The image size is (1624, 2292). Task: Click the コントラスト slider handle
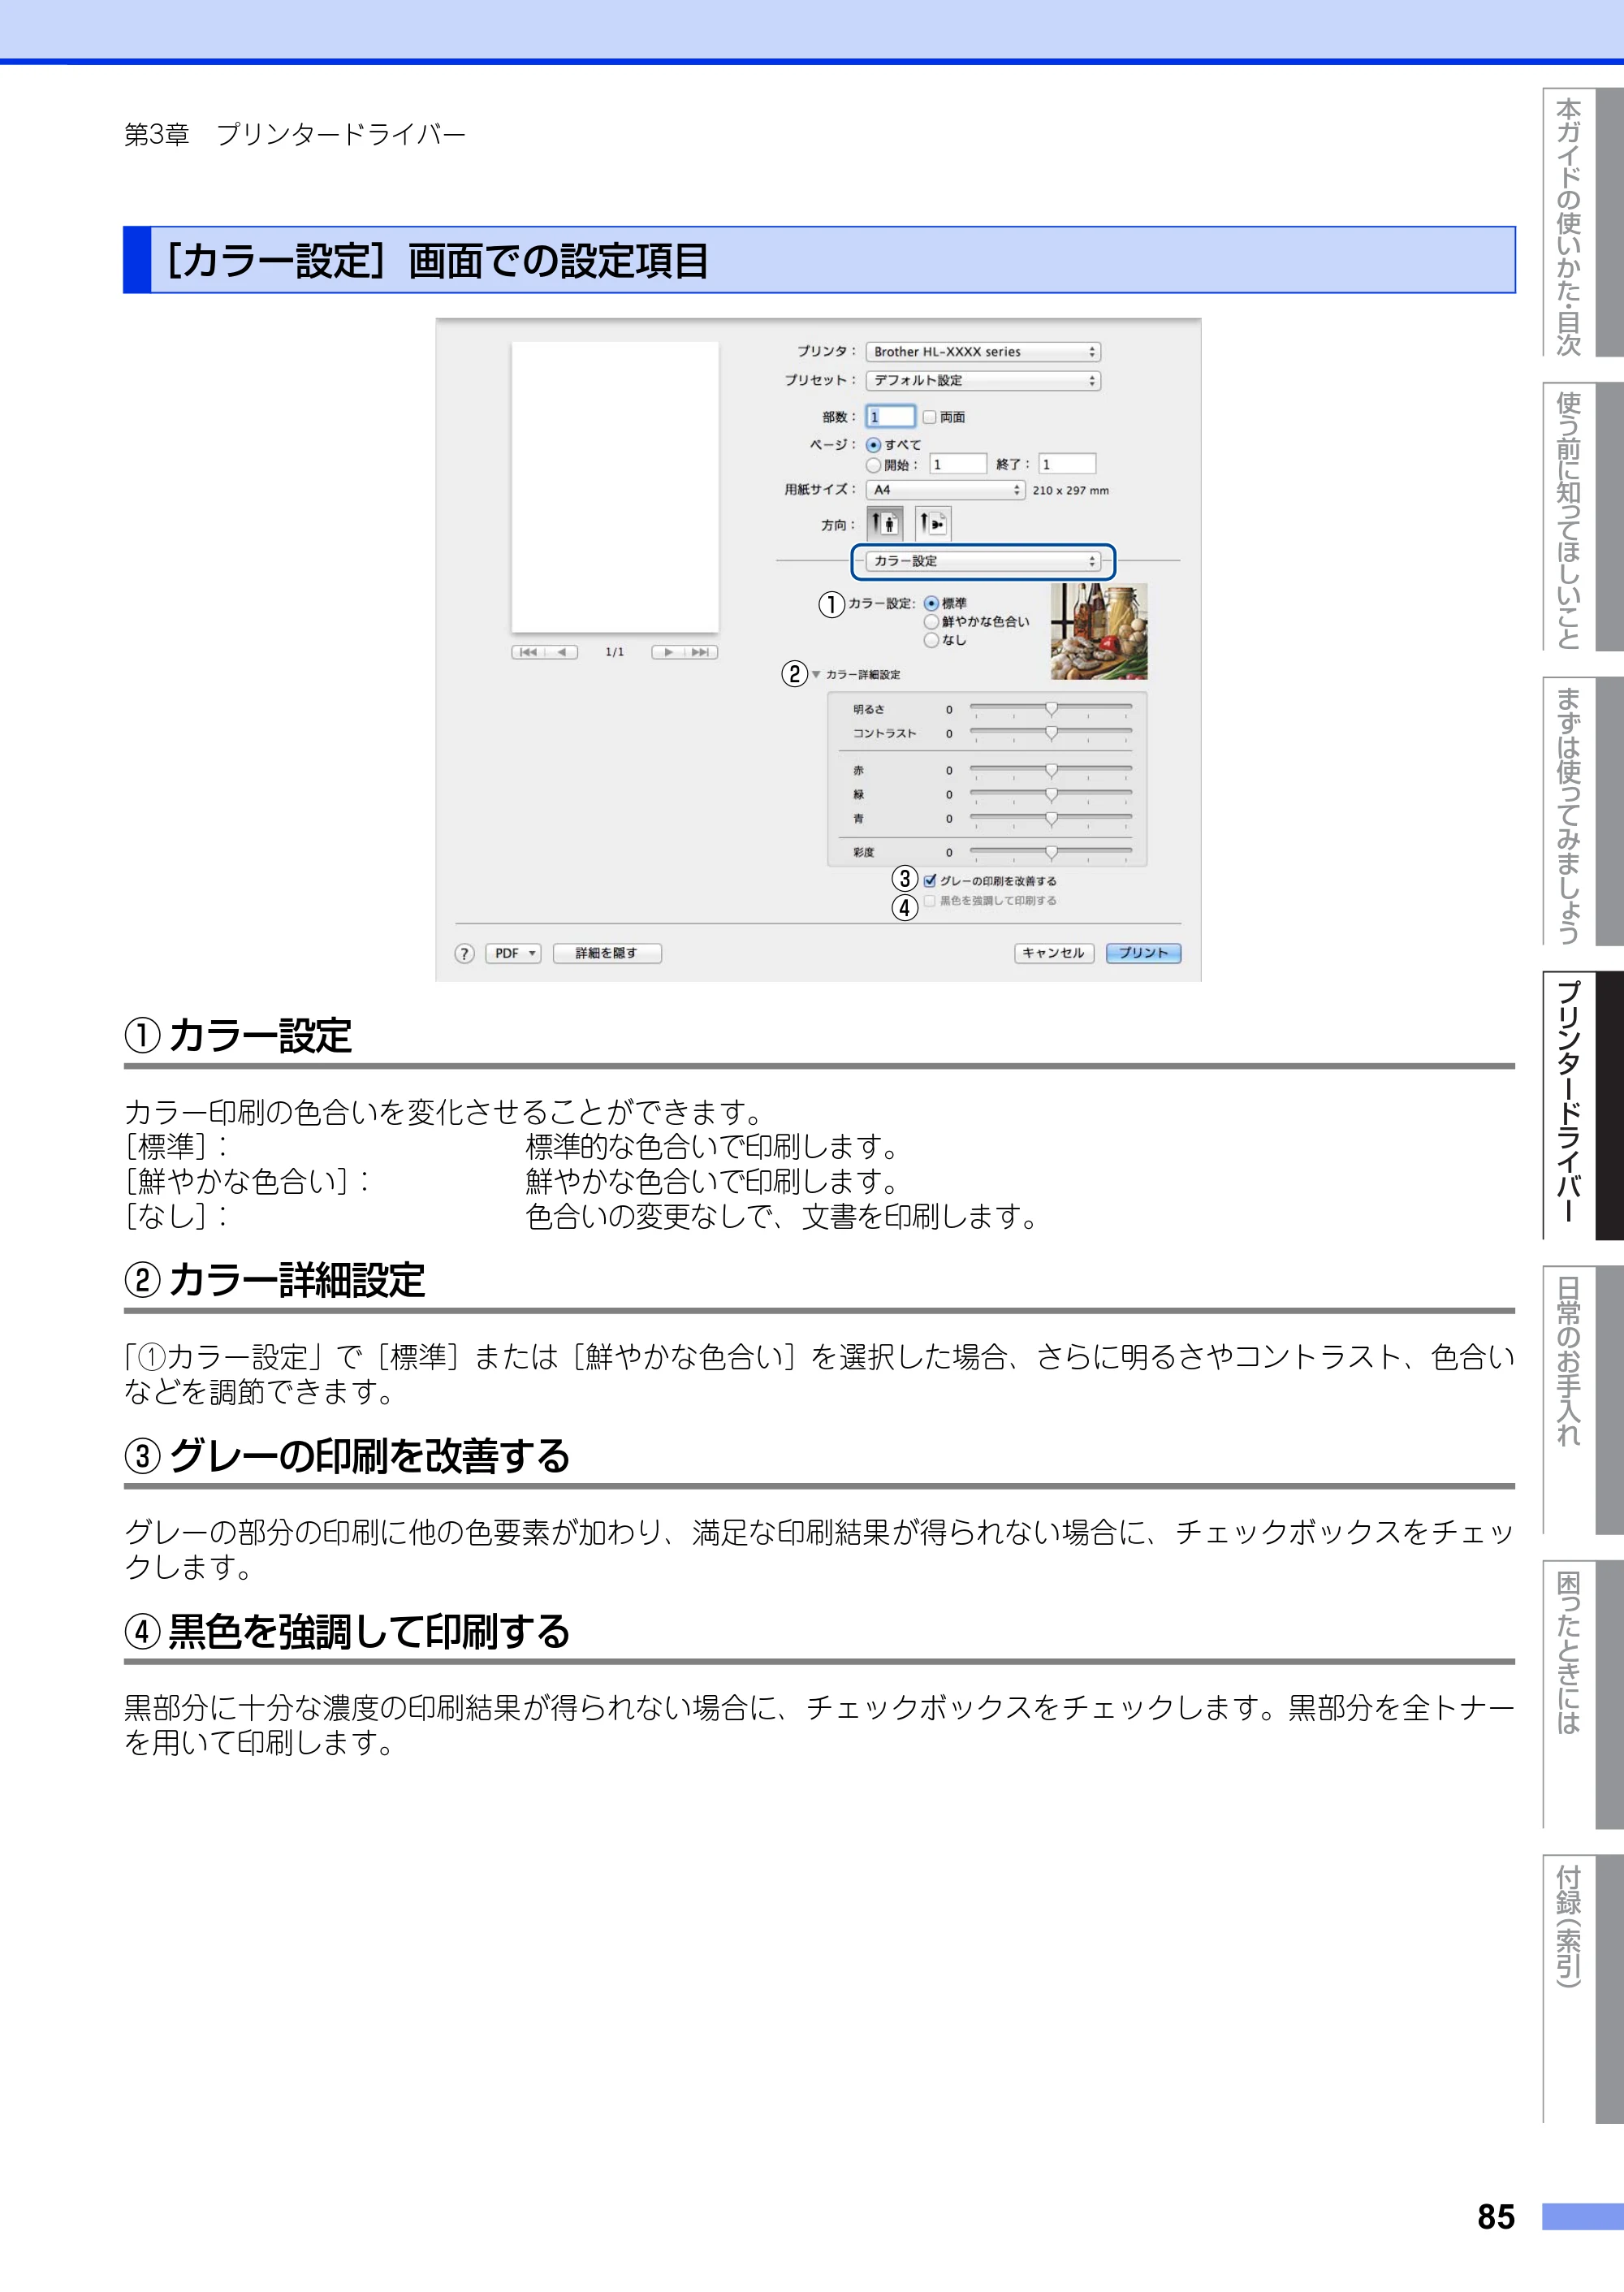[1051, 733]
